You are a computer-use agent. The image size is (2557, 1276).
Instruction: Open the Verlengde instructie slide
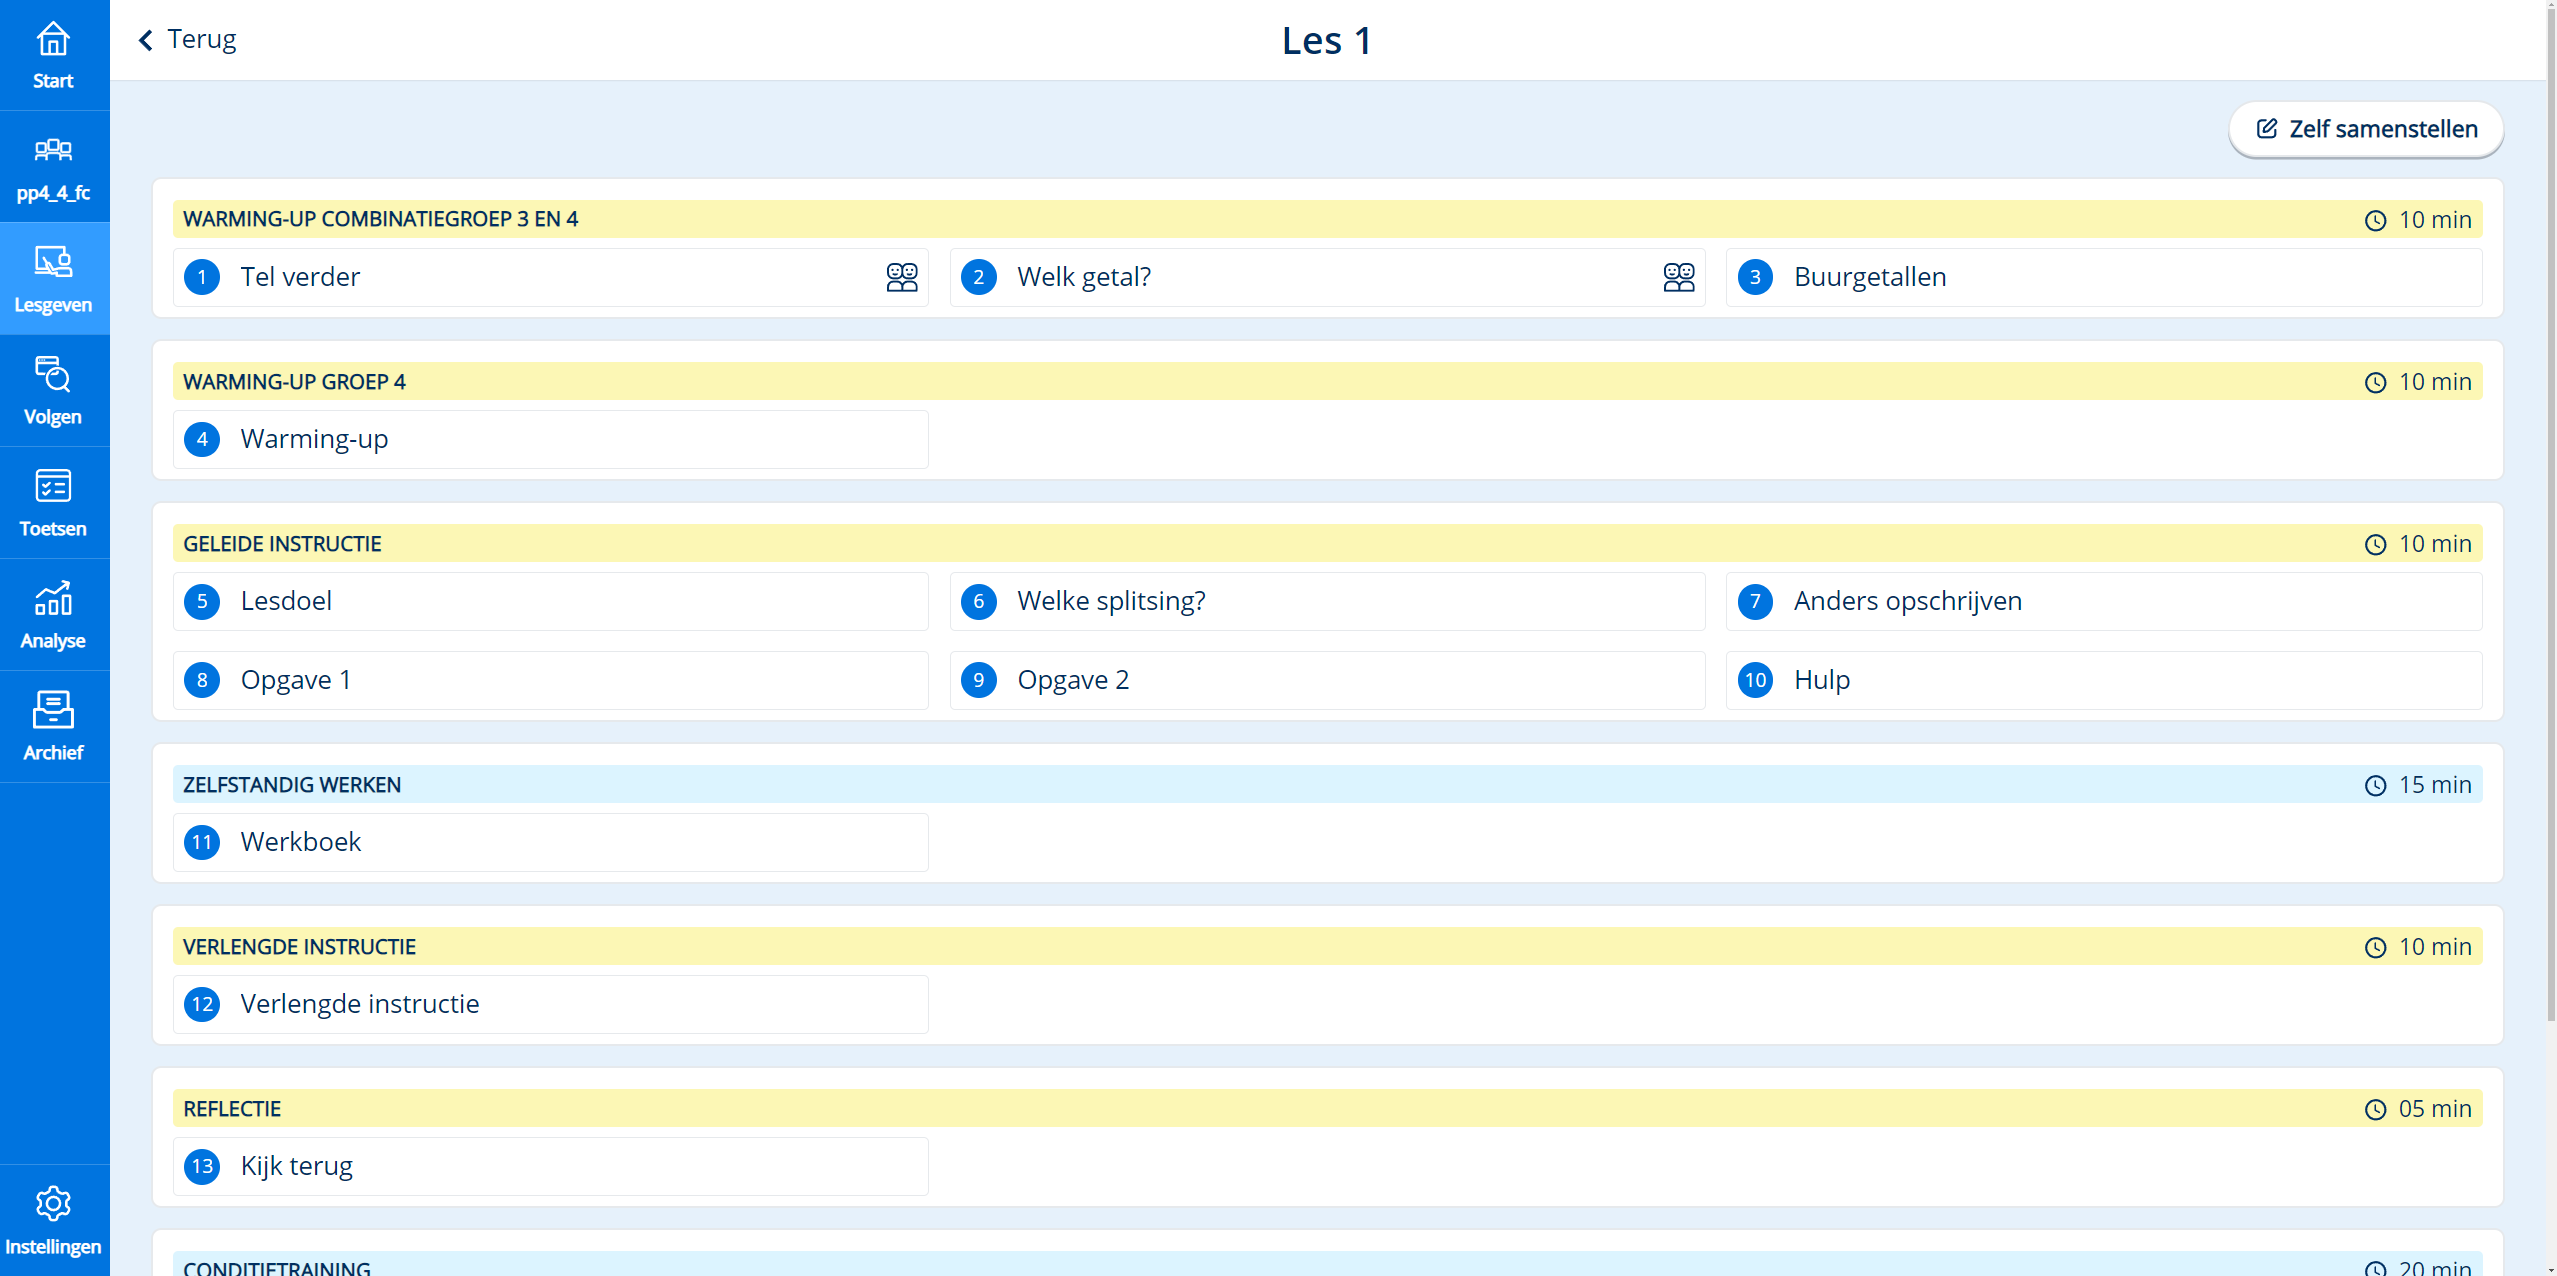[551, 1004]
